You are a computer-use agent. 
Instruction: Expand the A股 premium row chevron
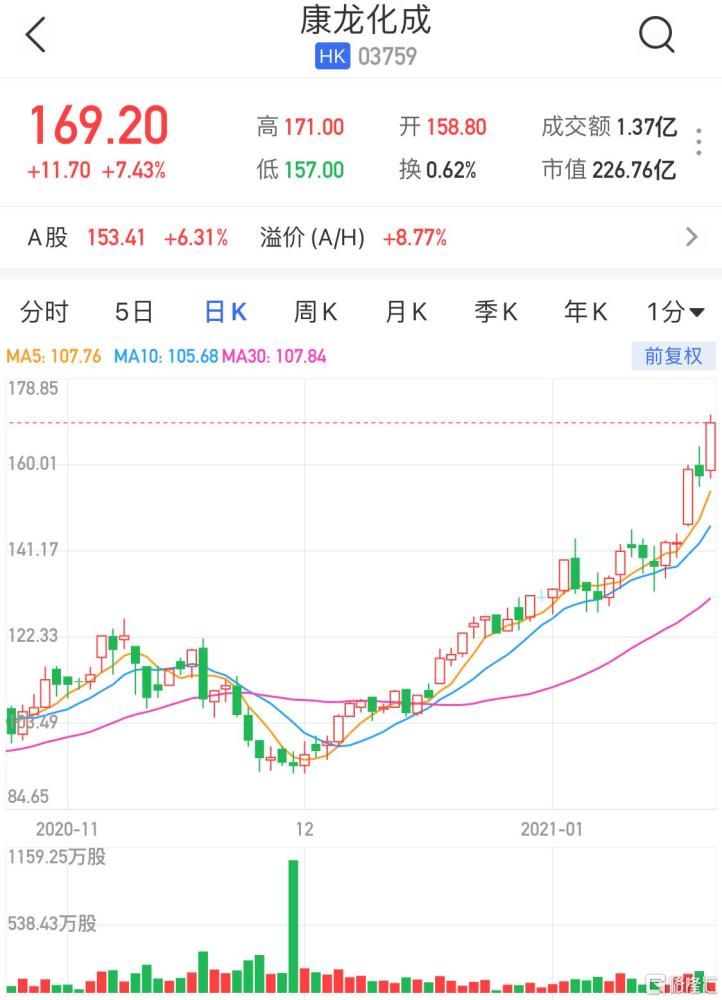click(691, 237)
